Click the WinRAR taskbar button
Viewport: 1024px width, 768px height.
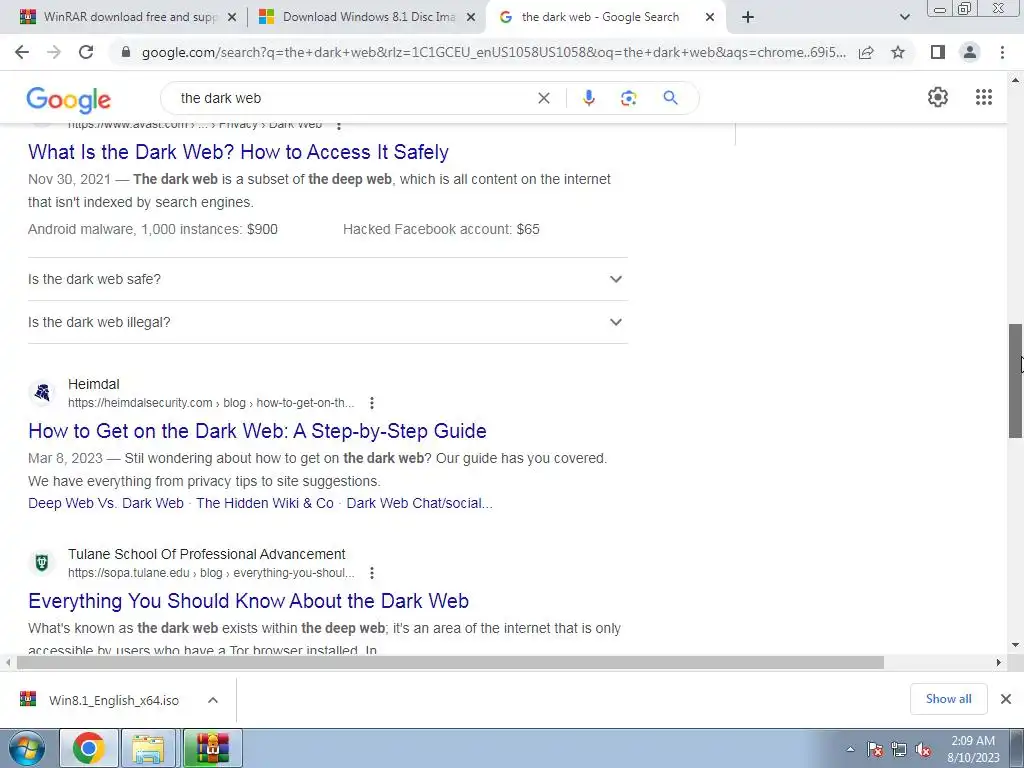click(212, 748)
